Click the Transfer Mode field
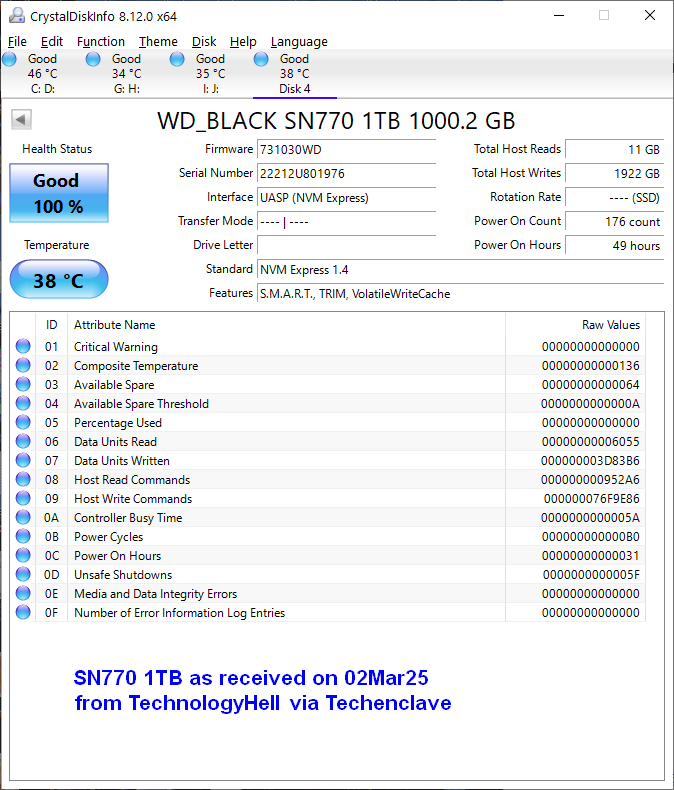The width and height of the screenshot is (674, 790). click(x=347, y=221)
